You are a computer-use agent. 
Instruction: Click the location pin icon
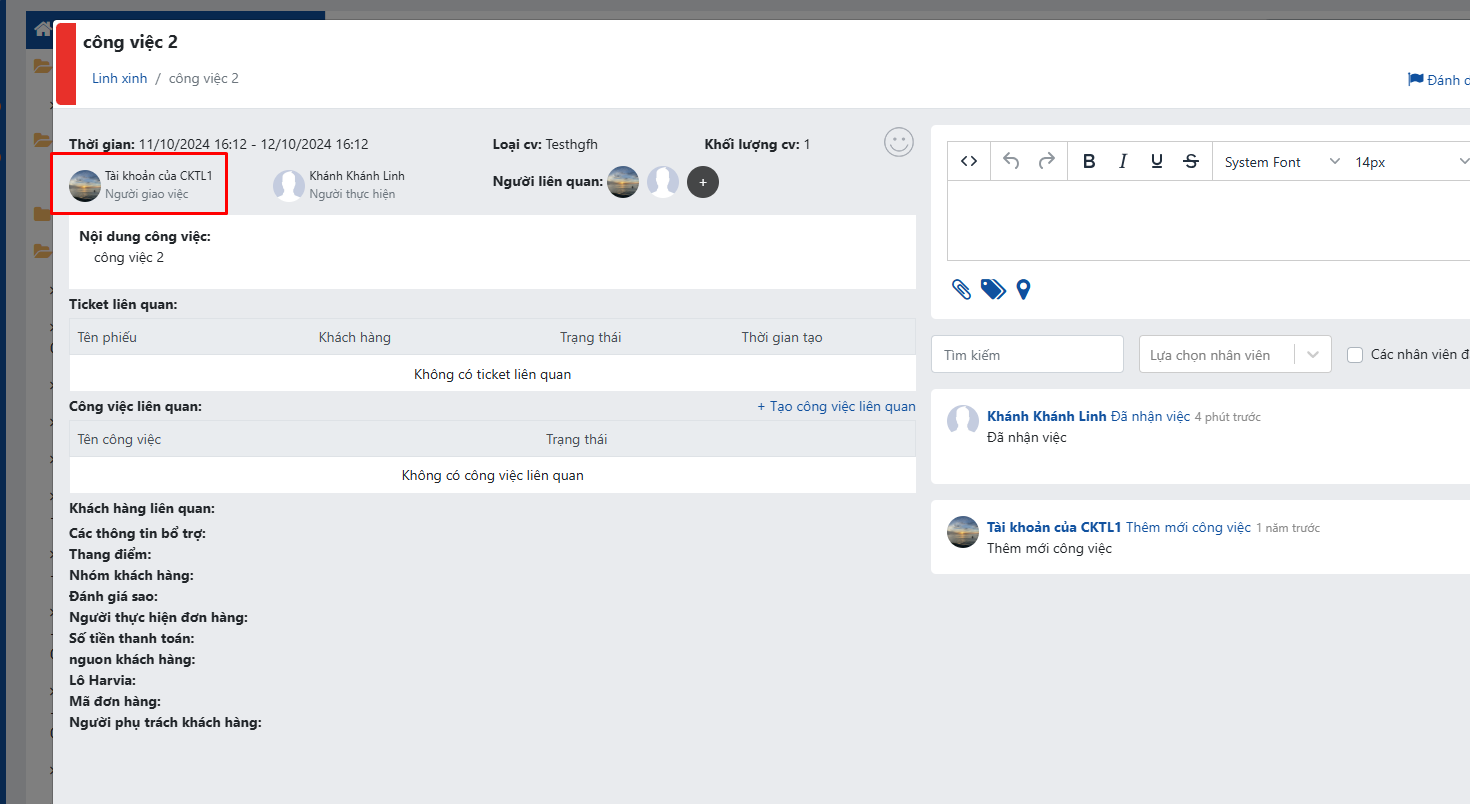click(x=1023, y=290)
